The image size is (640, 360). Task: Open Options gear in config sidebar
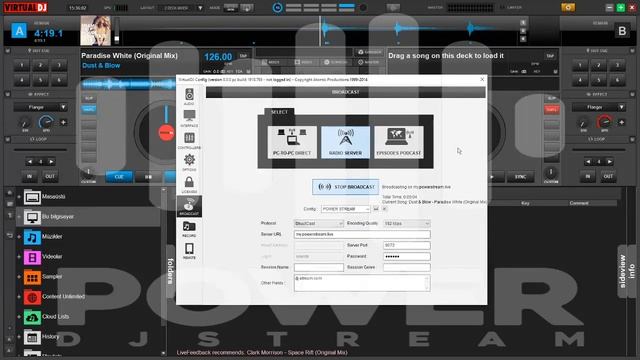click(189, 162)
